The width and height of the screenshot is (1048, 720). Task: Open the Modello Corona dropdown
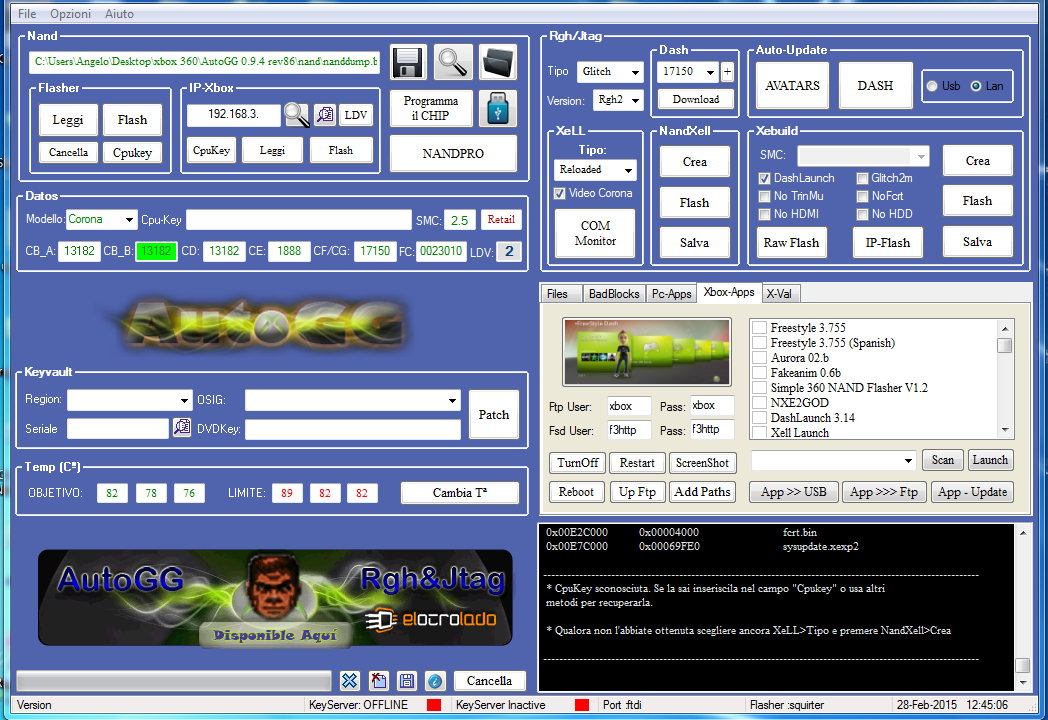click(129, 219)
